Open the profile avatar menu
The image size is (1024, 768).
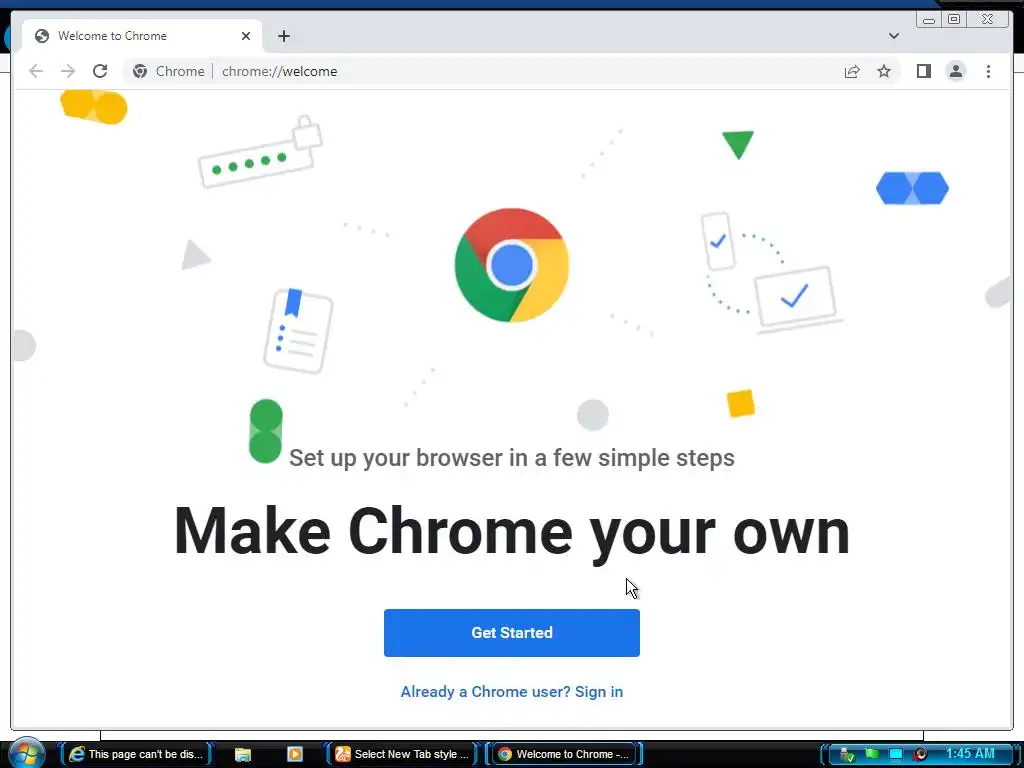coord(955,71)
